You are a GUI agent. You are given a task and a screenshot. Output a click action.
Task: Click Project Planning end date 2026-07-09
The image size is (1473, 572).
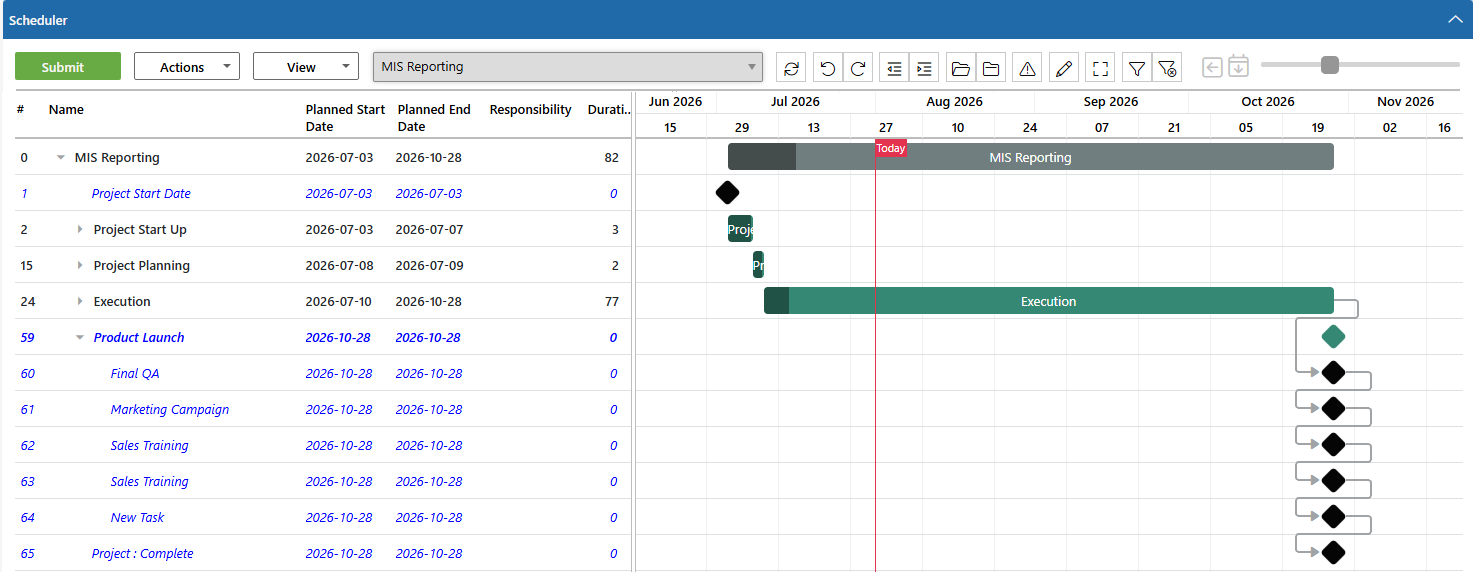click(x=429, y=266)
